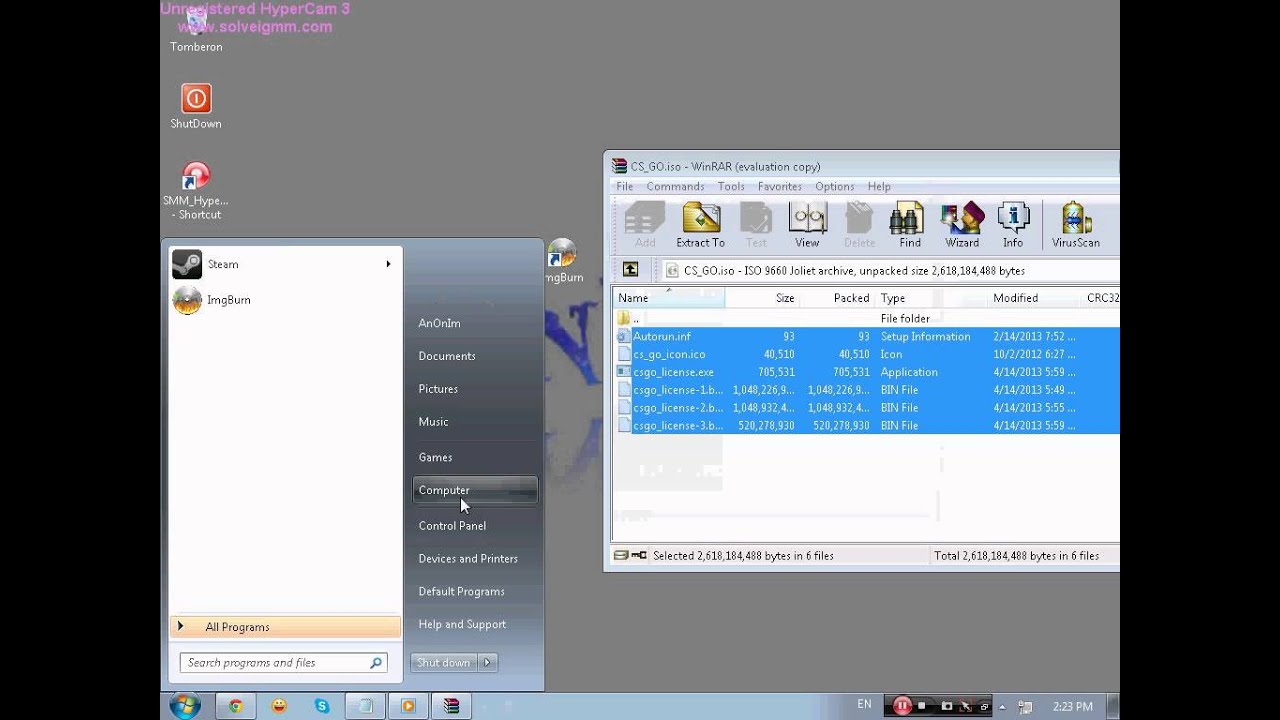This screenshot has width=1280, height=720.
Task: Pause the HyperCam recording with the red button
Action: (x=902, y=706)
